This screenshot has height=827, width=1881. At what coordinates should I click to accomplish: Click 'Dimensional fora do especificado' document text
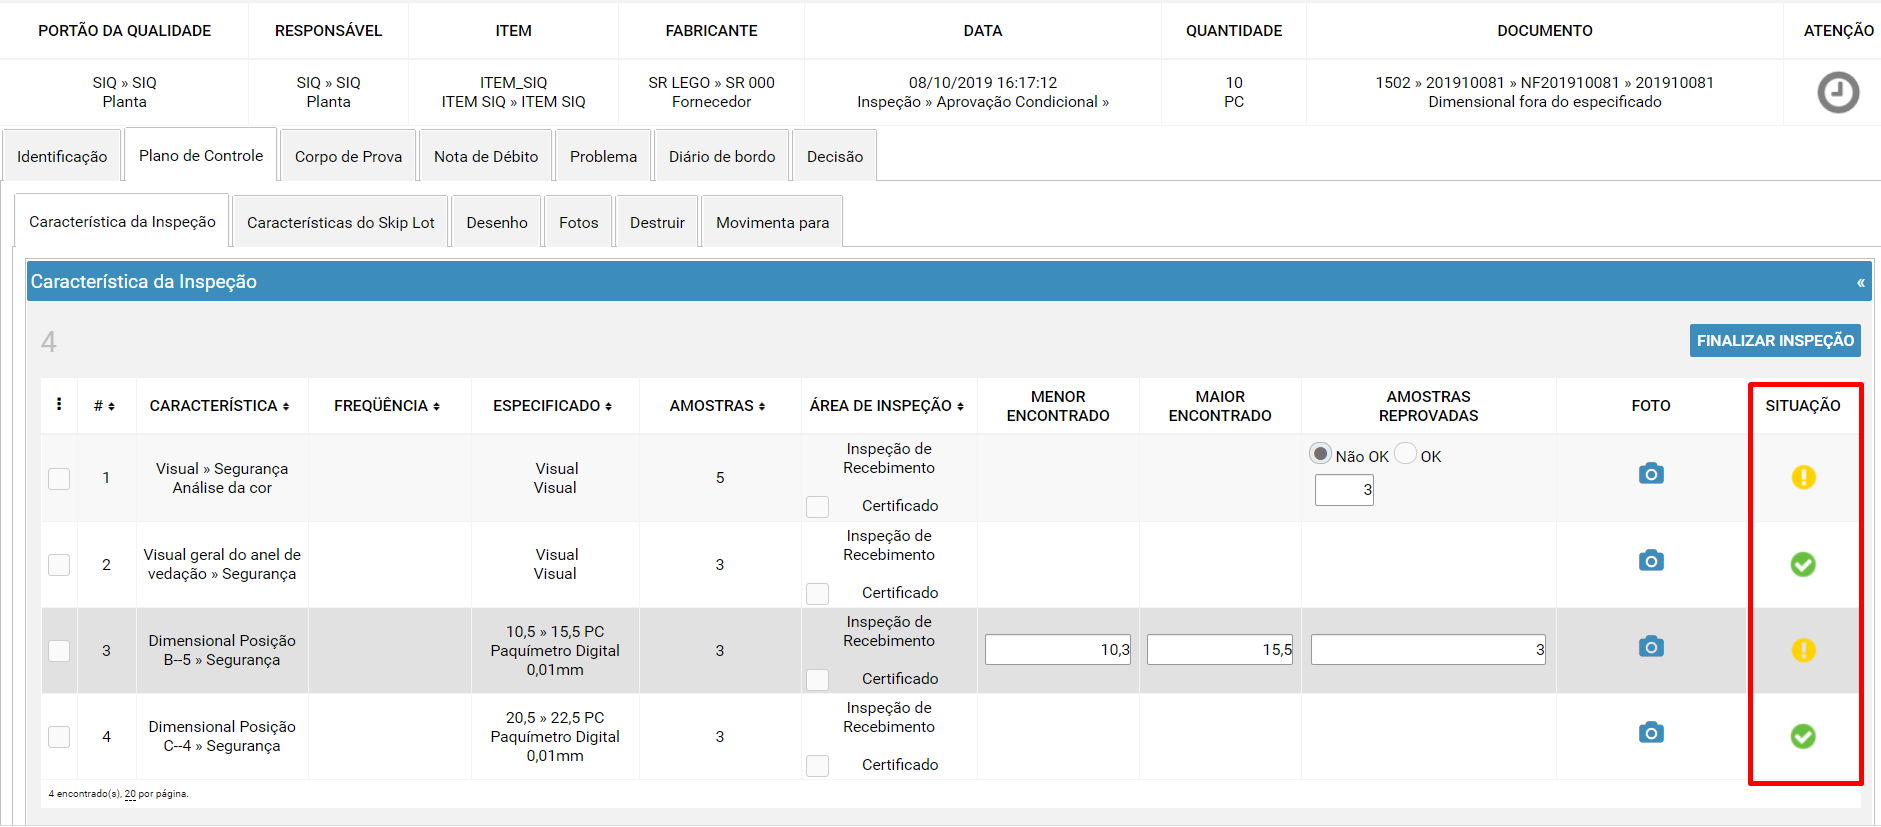point(1545,102)
